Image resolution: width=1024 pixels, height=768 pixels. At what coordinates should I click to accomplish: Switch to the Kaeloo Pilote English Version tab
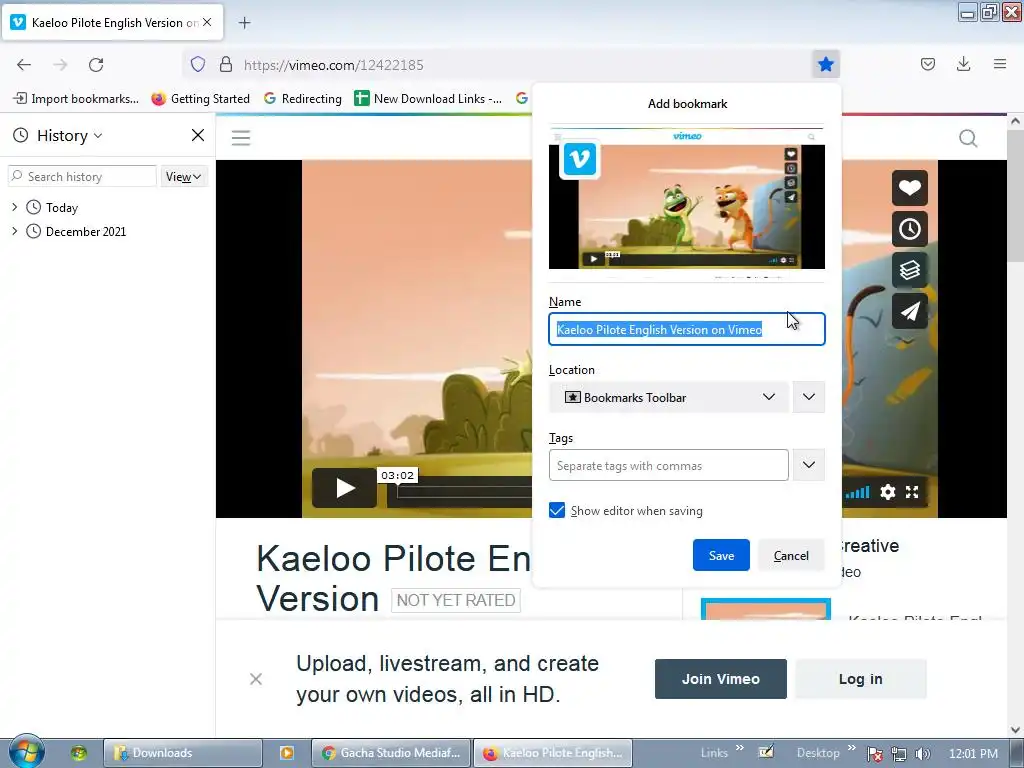point(112,22)
